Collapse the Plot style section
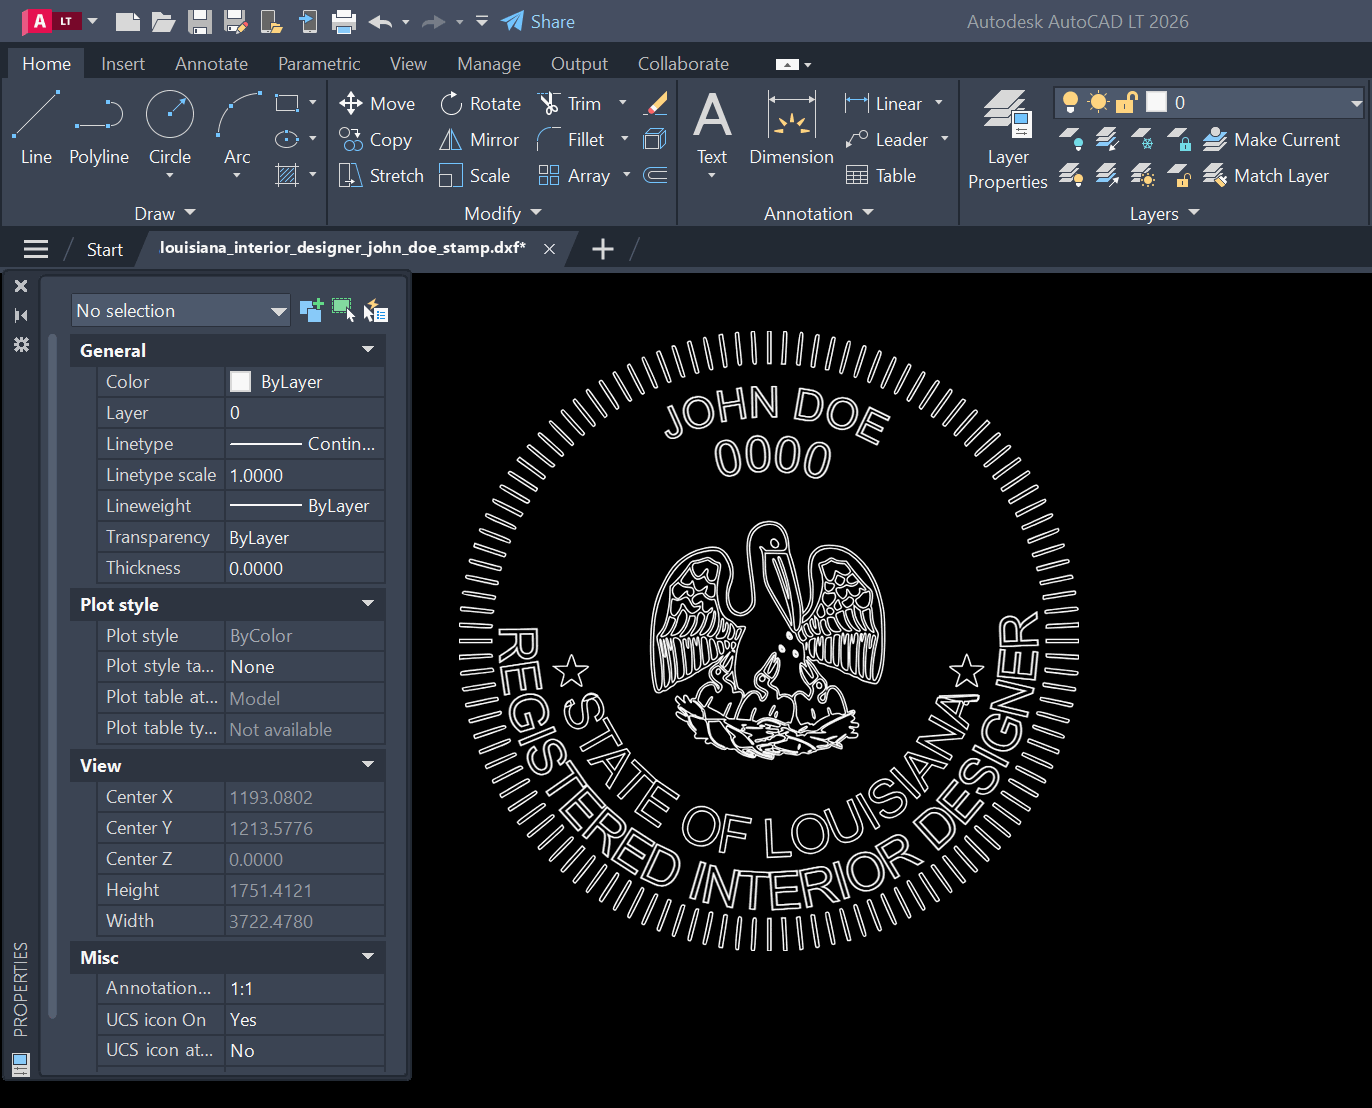Viewport: 1372px width, 1108px height. [x=368, y=604]
